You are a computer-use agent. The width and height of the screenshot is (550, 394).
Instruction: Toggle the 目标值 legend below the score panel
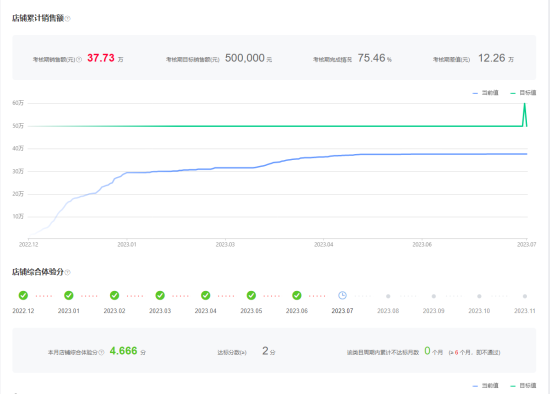[523, 386]
